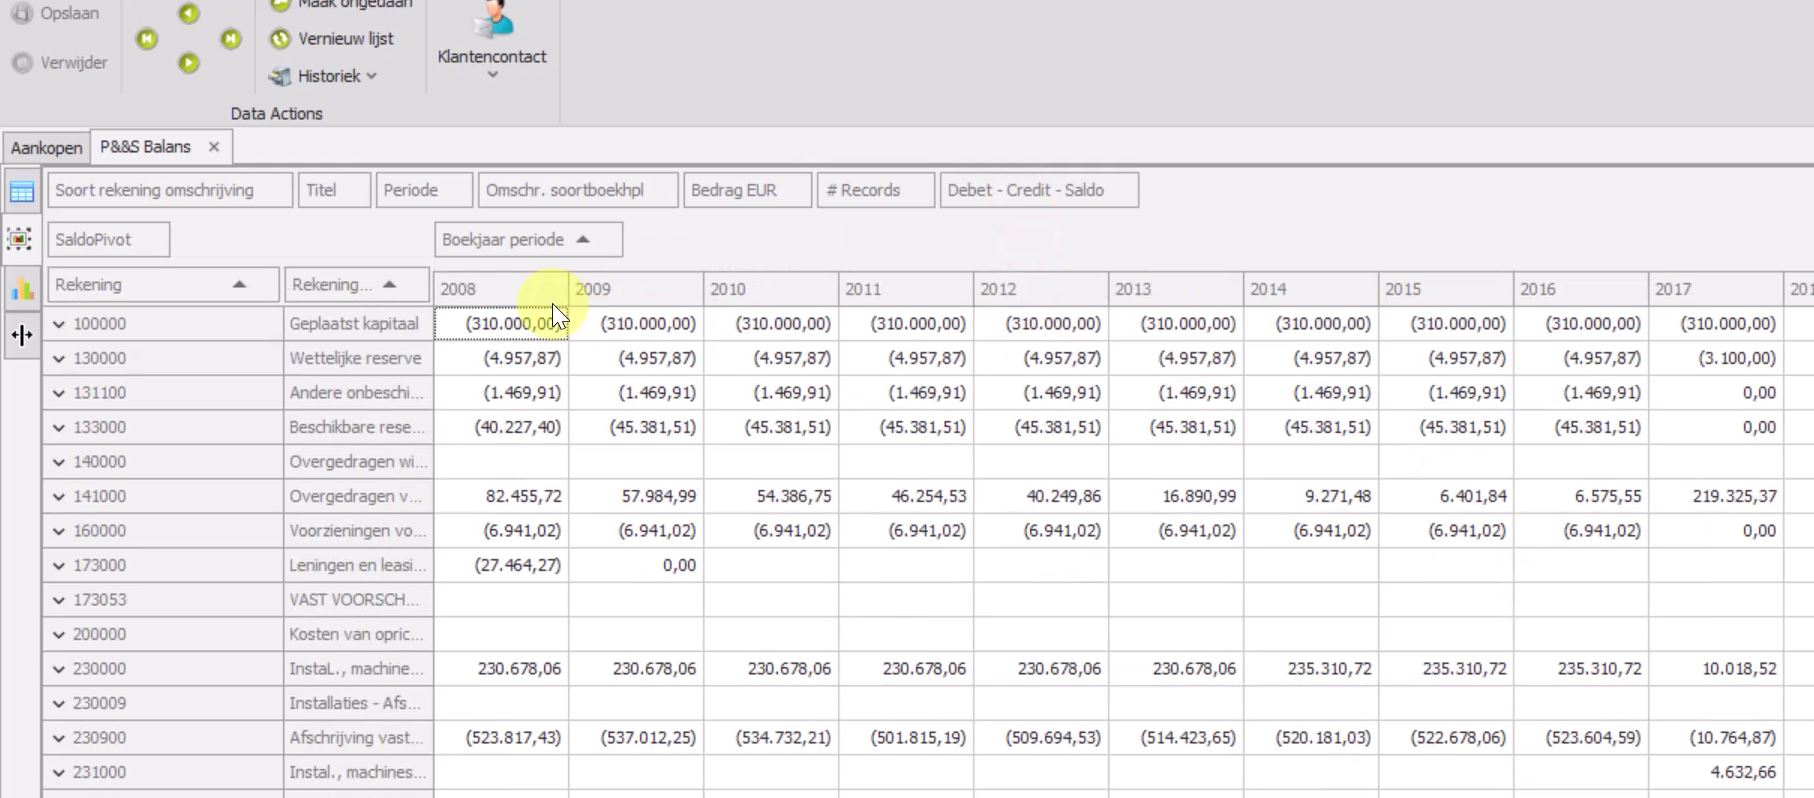Click the grid view sidebar icon
The width and height of the screenshot is (1814, 798).
click(x=22, y=191)
